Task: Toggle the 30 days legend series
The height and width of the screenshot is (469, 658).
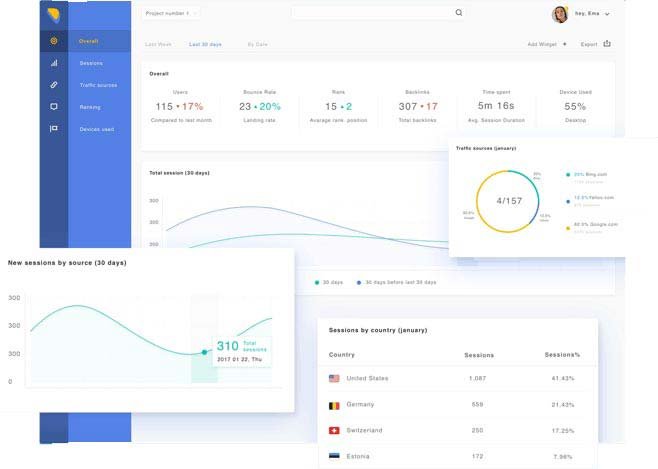Action: tap(317, 282)
